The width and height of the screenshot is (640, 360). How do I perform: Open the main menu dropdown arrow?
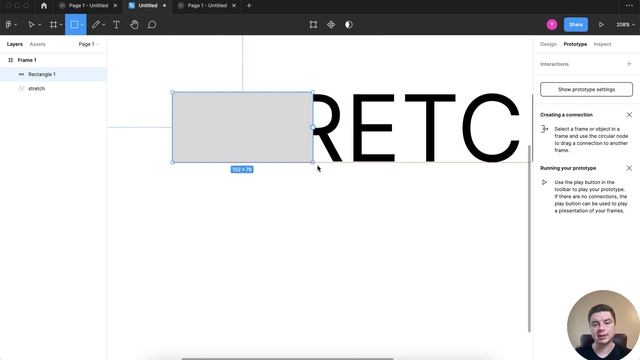pyautogui.click(x=16, y=25)
